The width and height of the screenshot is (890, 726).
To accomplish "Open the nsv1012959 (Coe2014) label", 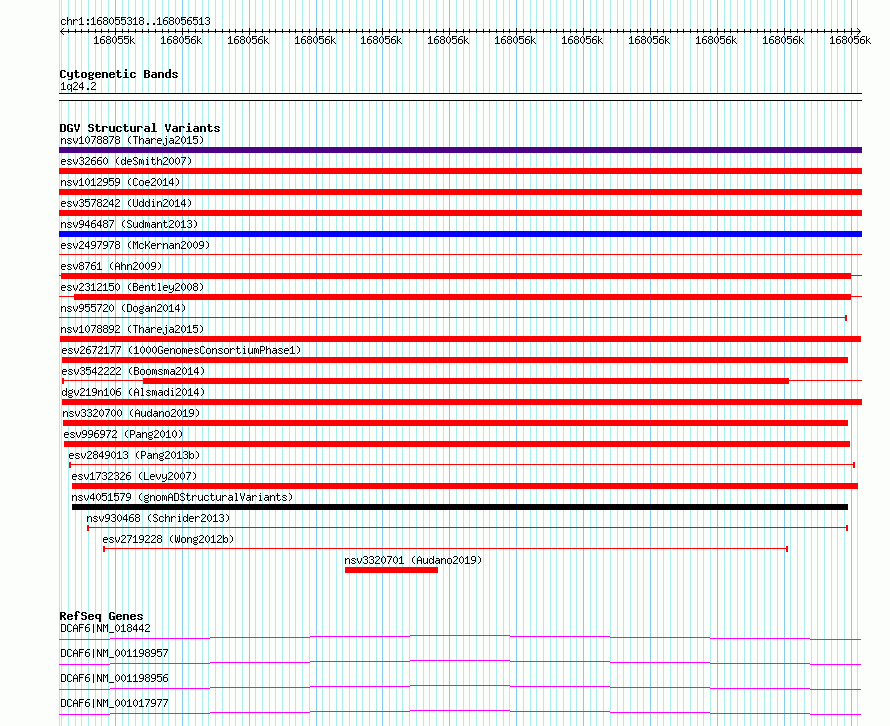I will coord(120,182).
